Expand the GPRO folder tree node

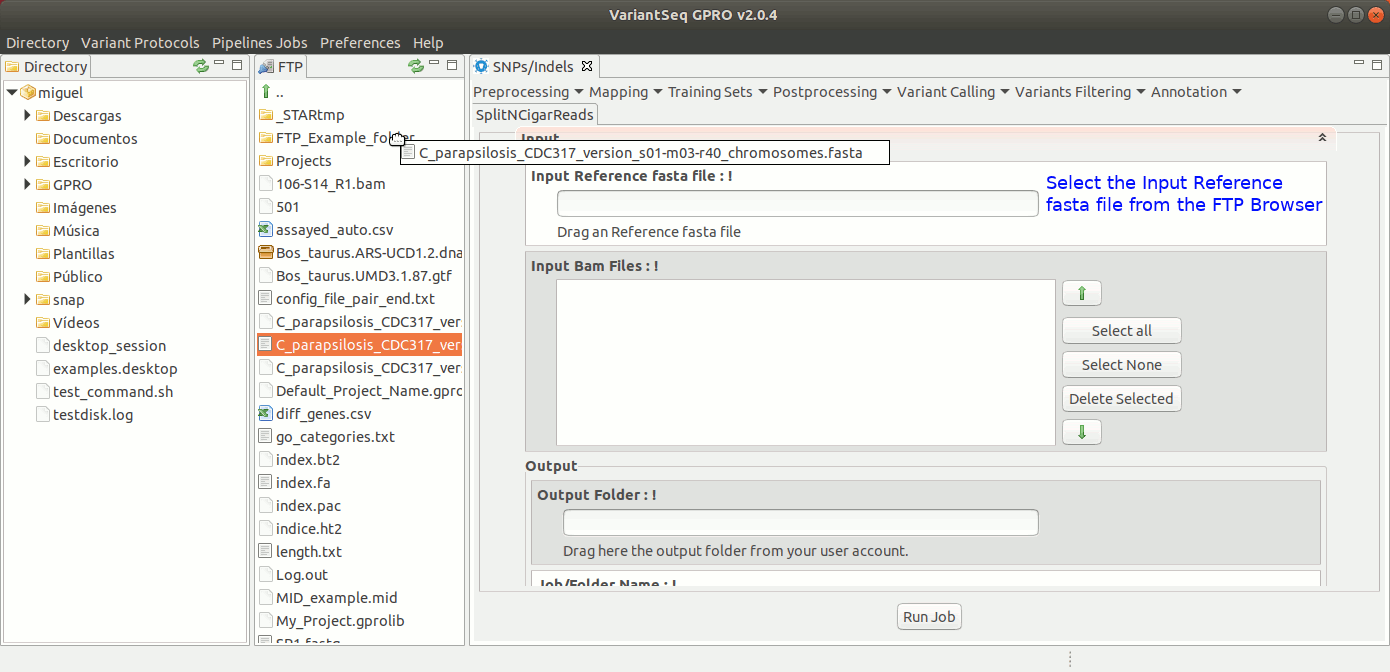(28, 185)
